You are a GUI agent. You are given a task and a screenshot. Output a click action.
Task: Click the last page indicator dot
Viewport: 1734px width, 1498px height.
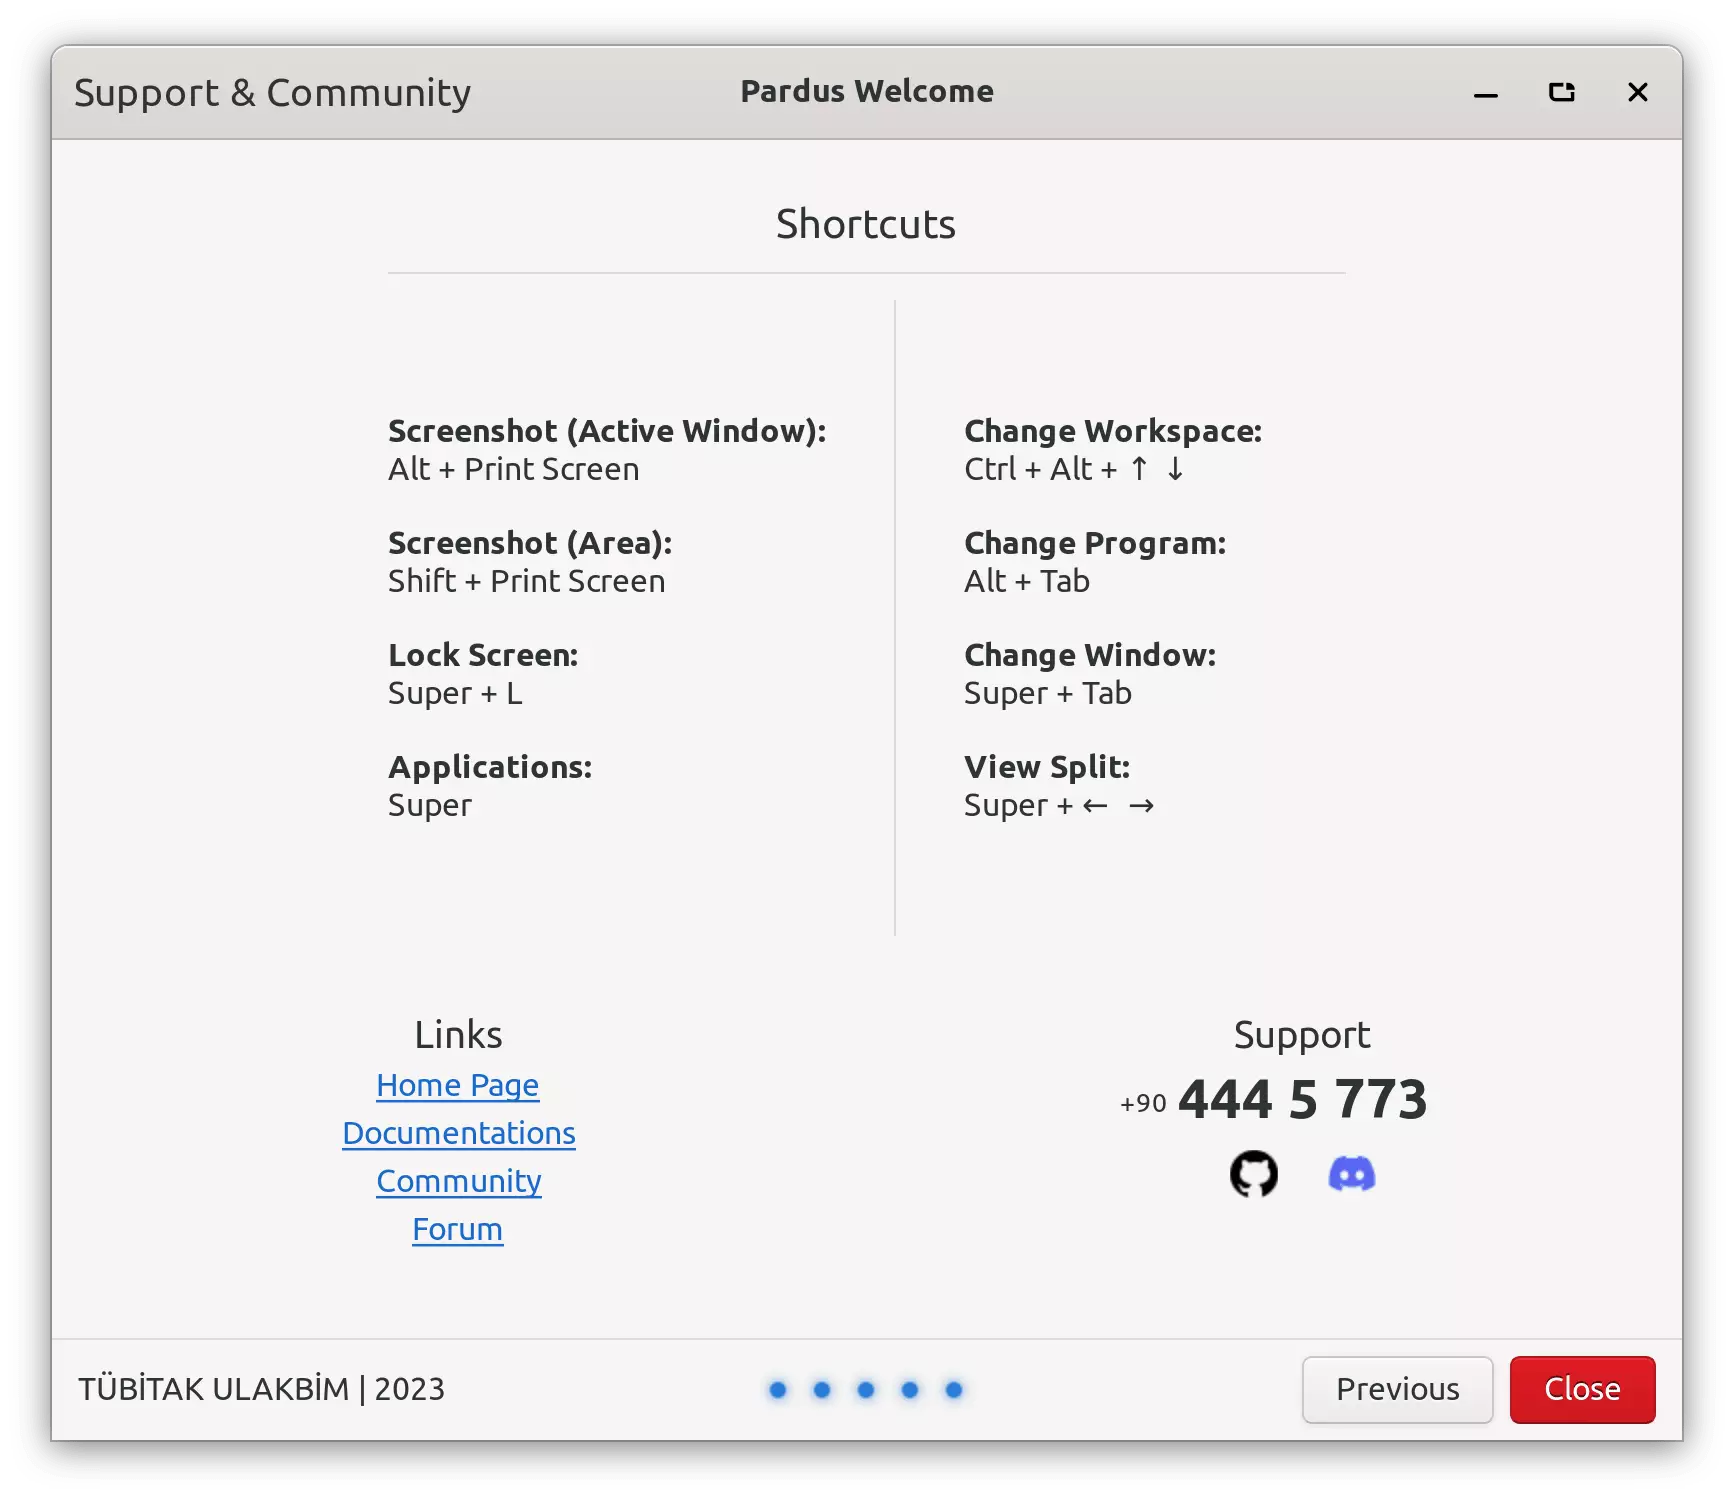point(954,1390)
